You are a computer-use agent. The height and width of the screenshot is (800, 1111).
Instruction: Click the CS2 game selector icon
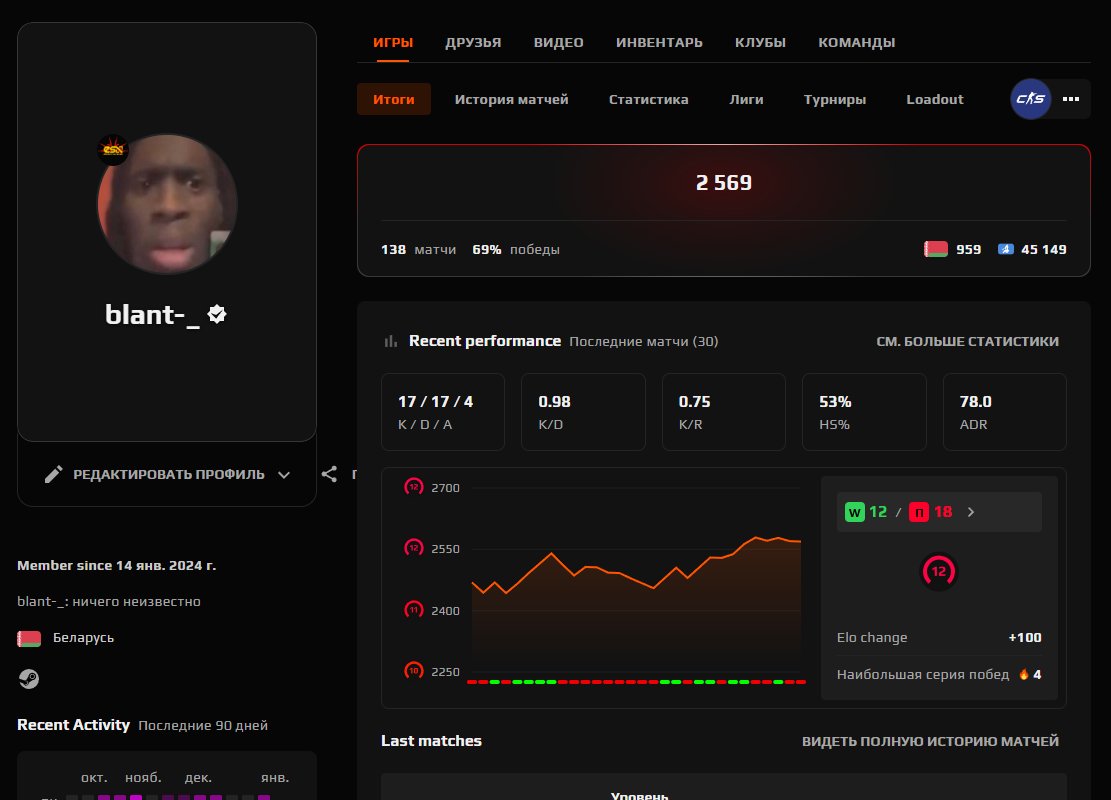pos(1030,99)
